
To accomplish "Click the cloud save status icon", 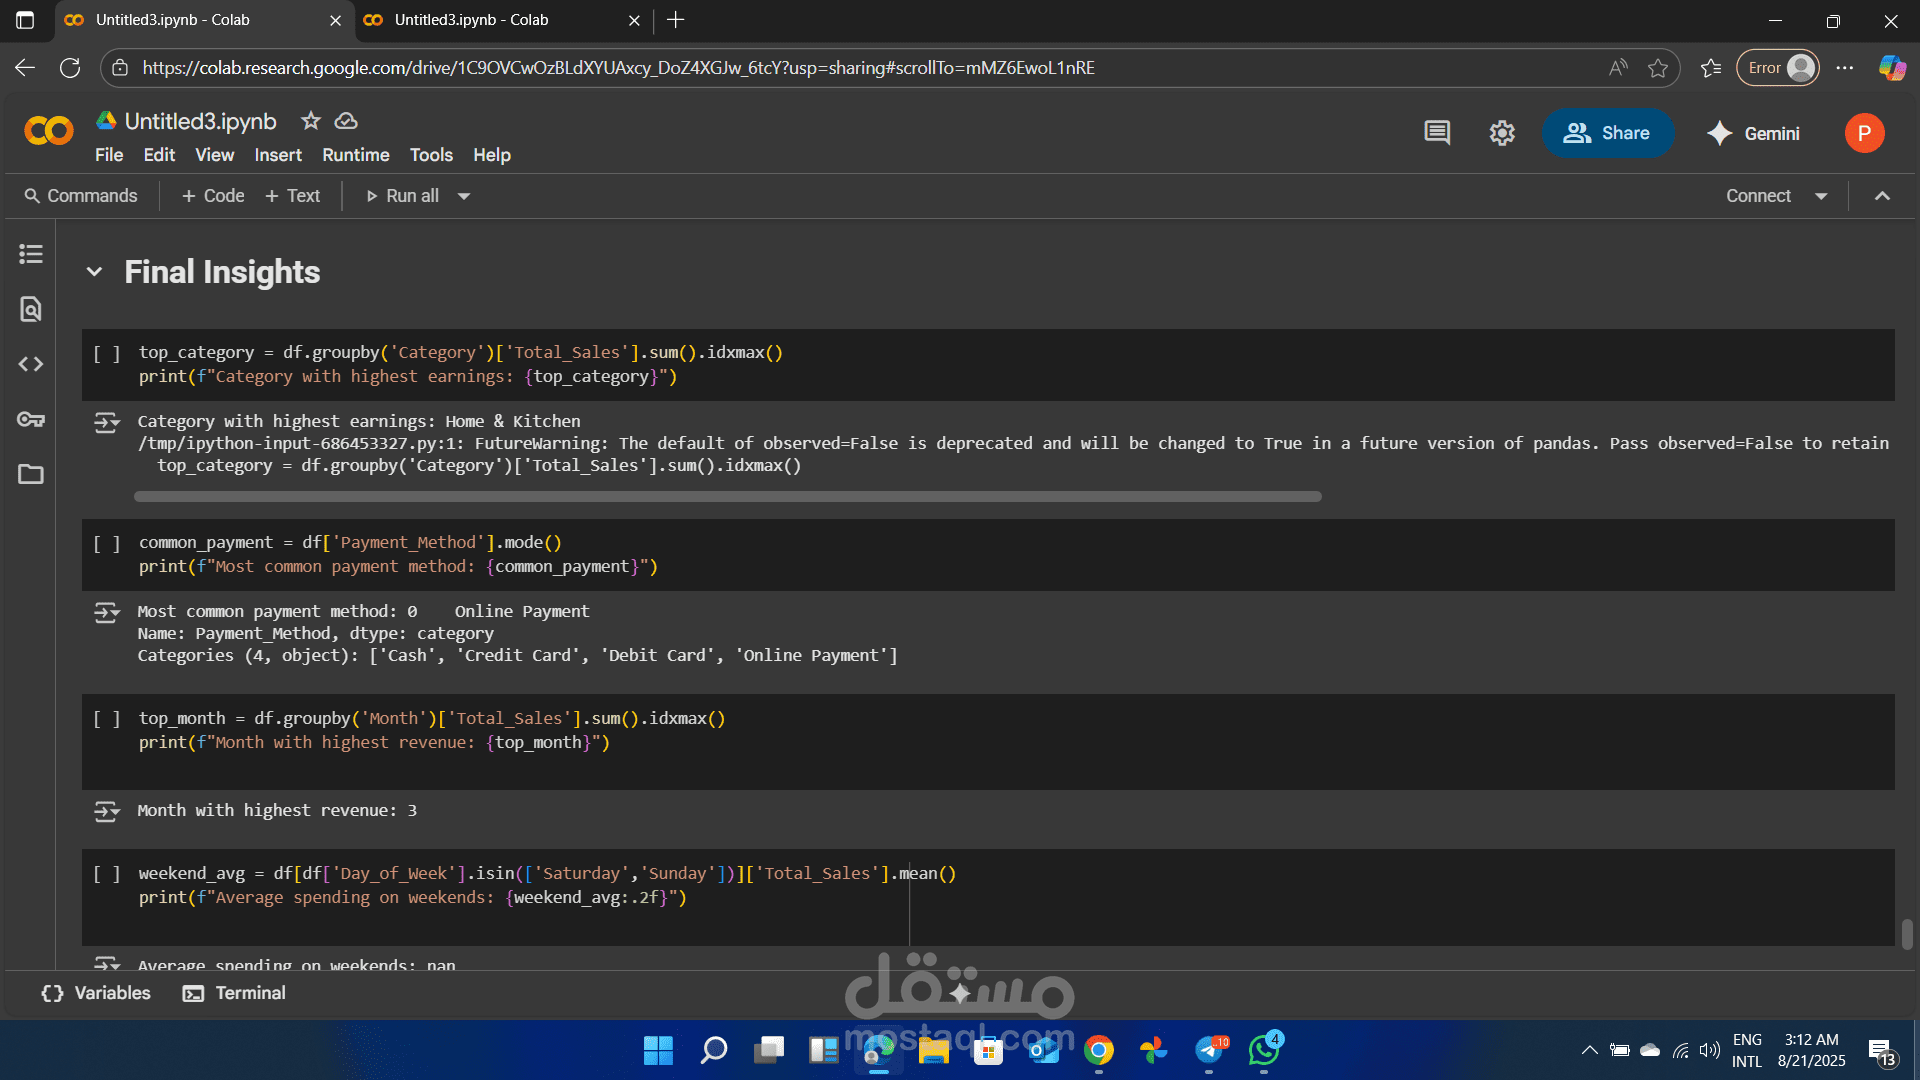I will [346, 121].
